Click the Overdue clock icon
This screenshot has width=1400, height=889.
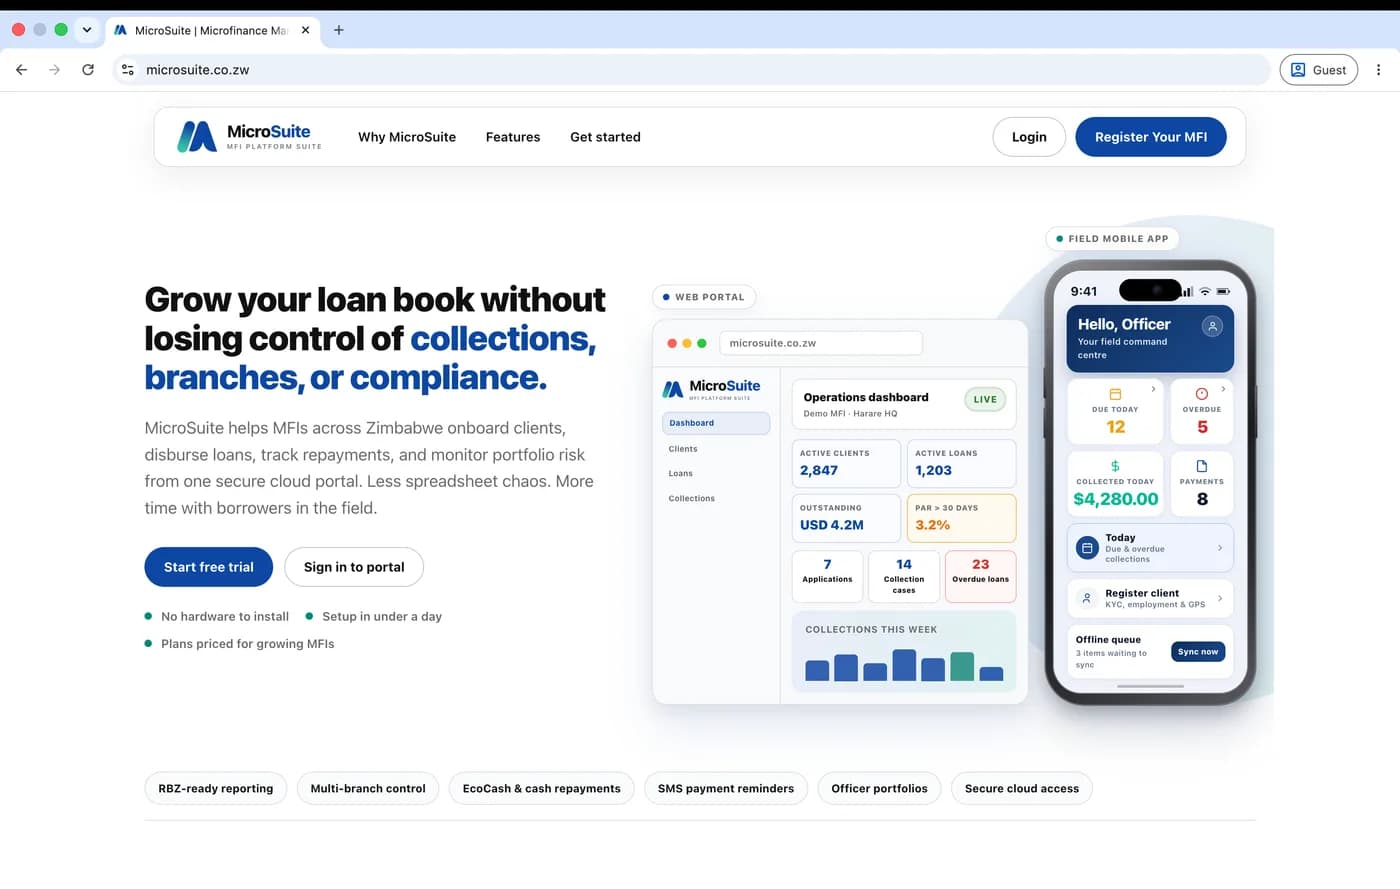(1202, 394)
